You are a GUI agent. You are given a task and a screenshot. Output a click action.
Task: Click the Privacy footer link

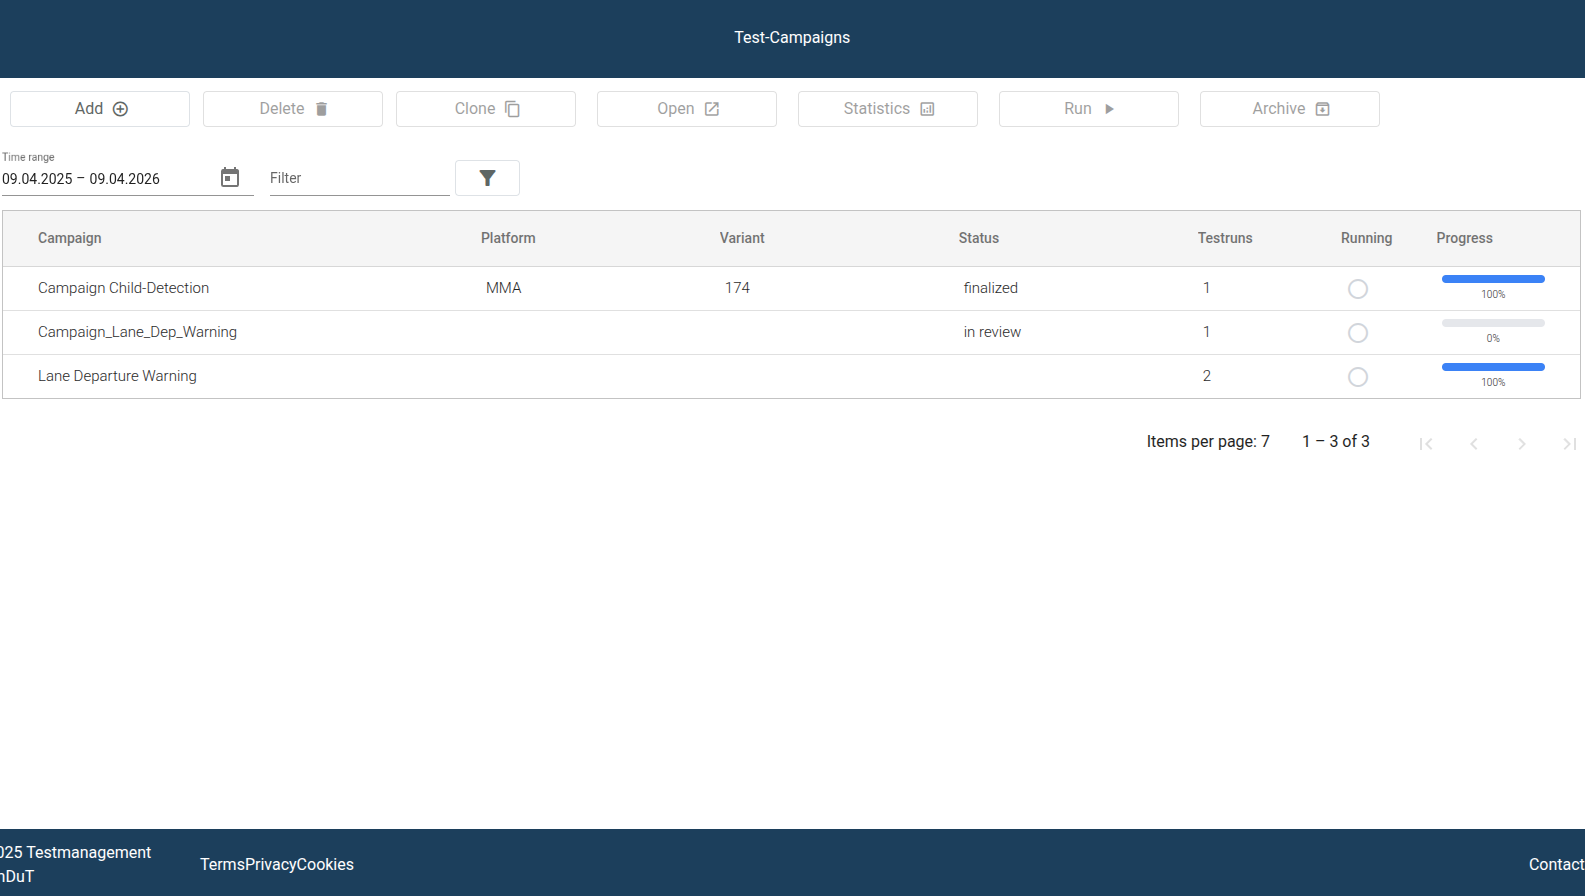(x=270, y=864)
